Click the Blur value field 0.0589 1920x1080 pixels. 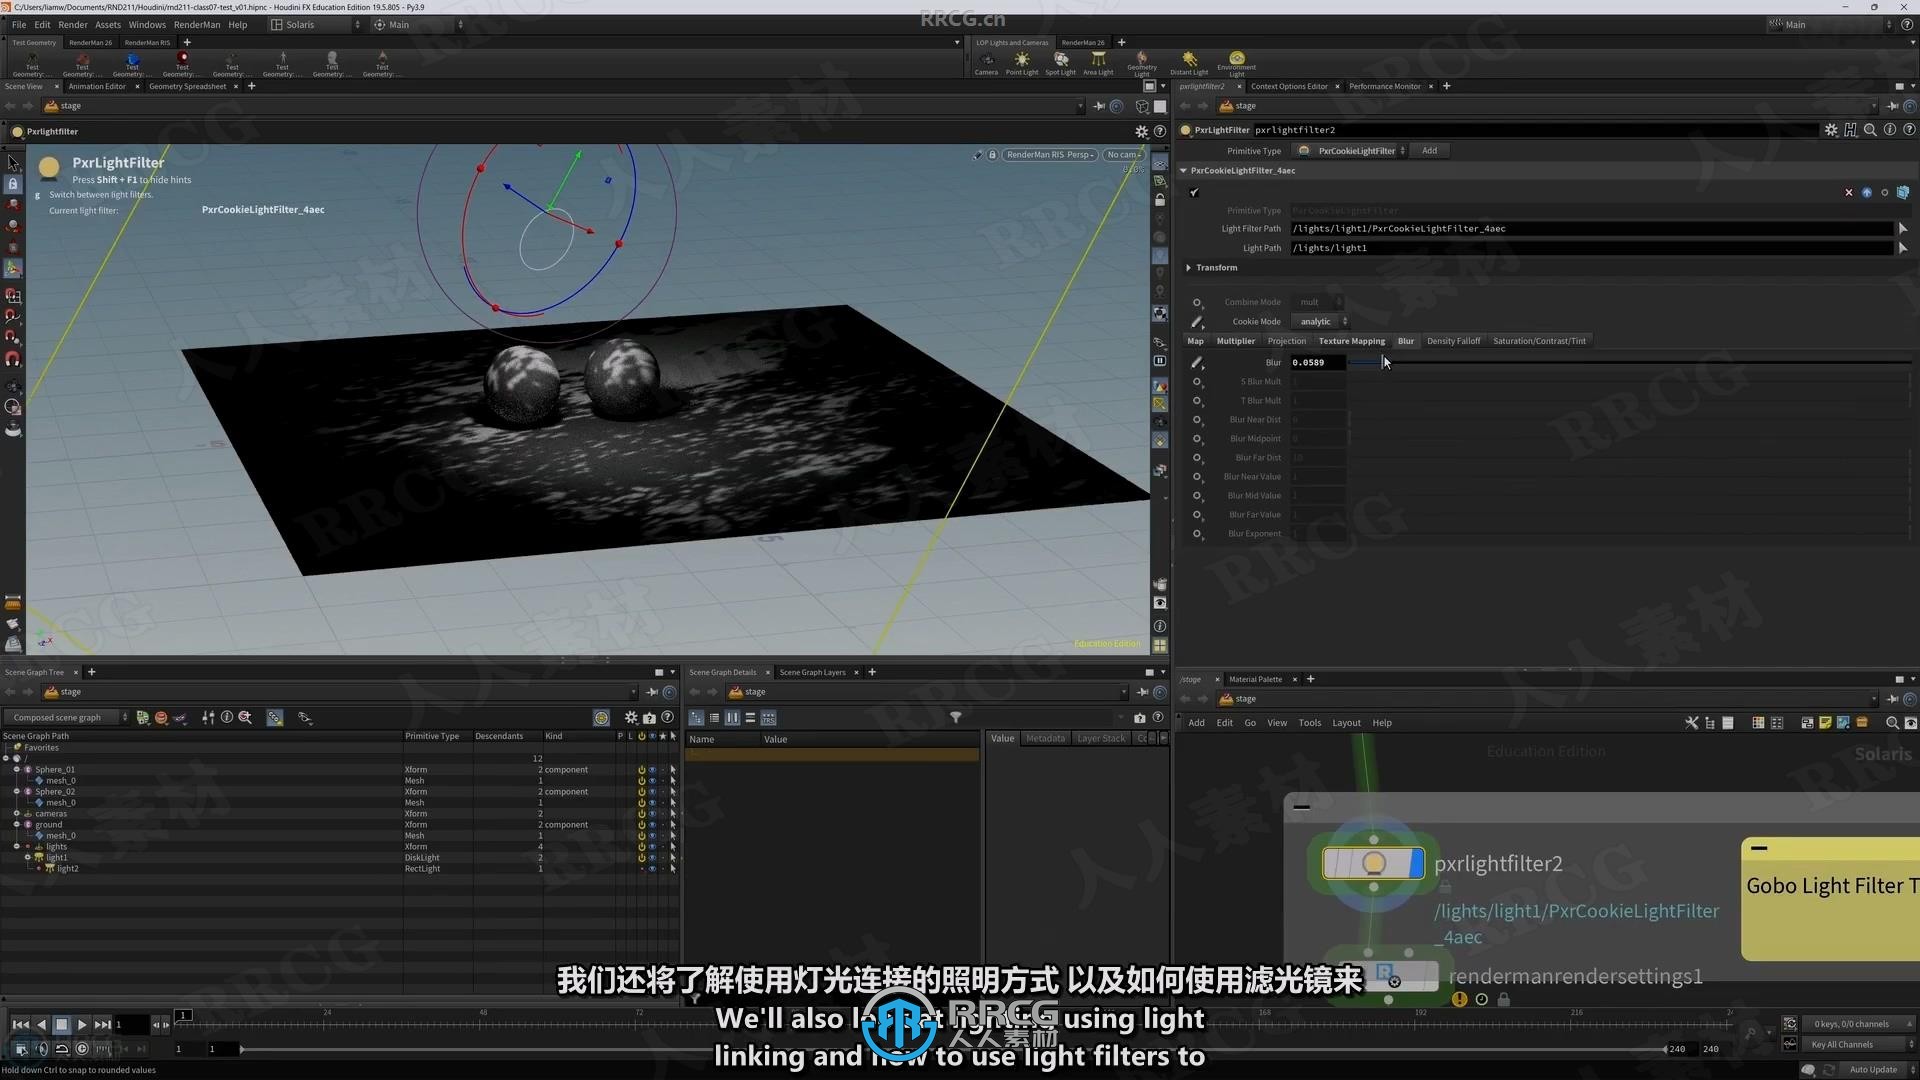(1317, 363)
